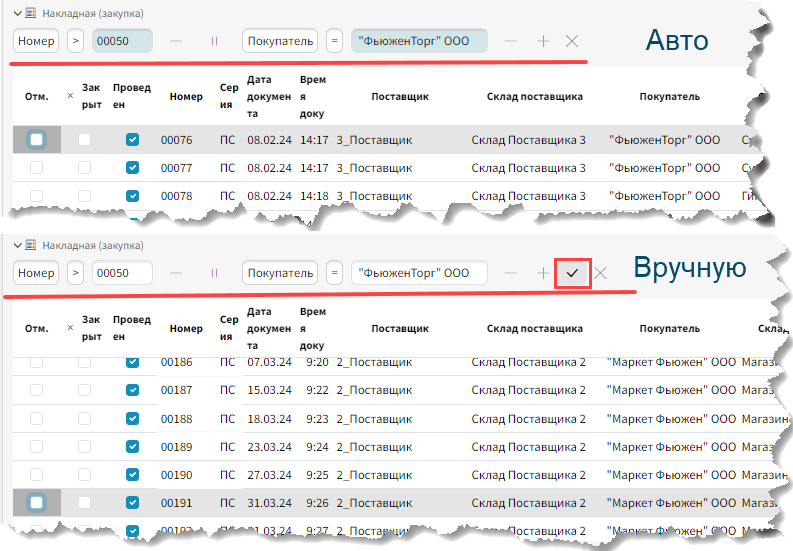Open the Номер field selector in Авто panel

click(x=36, y=41)
